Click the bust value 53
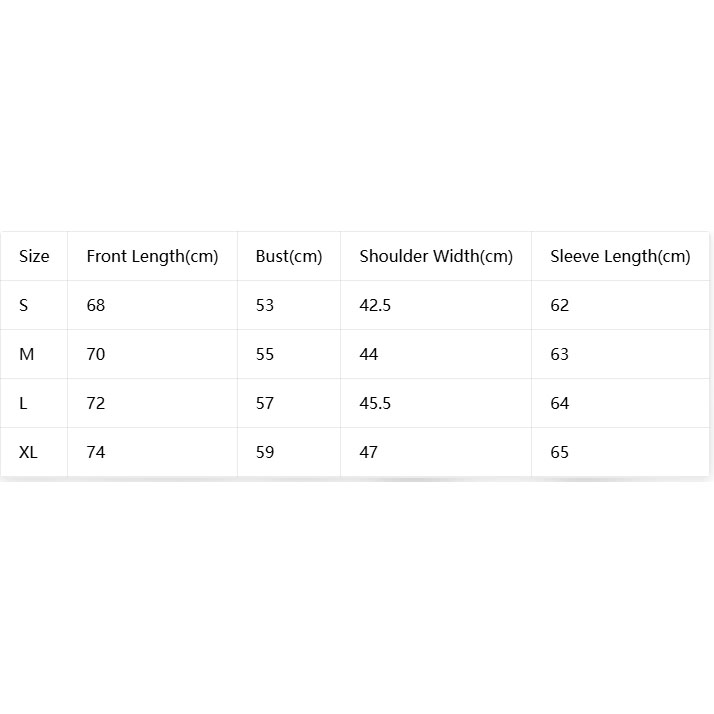Viewport: 714px width, 714px height. click(x=265, y=305)
